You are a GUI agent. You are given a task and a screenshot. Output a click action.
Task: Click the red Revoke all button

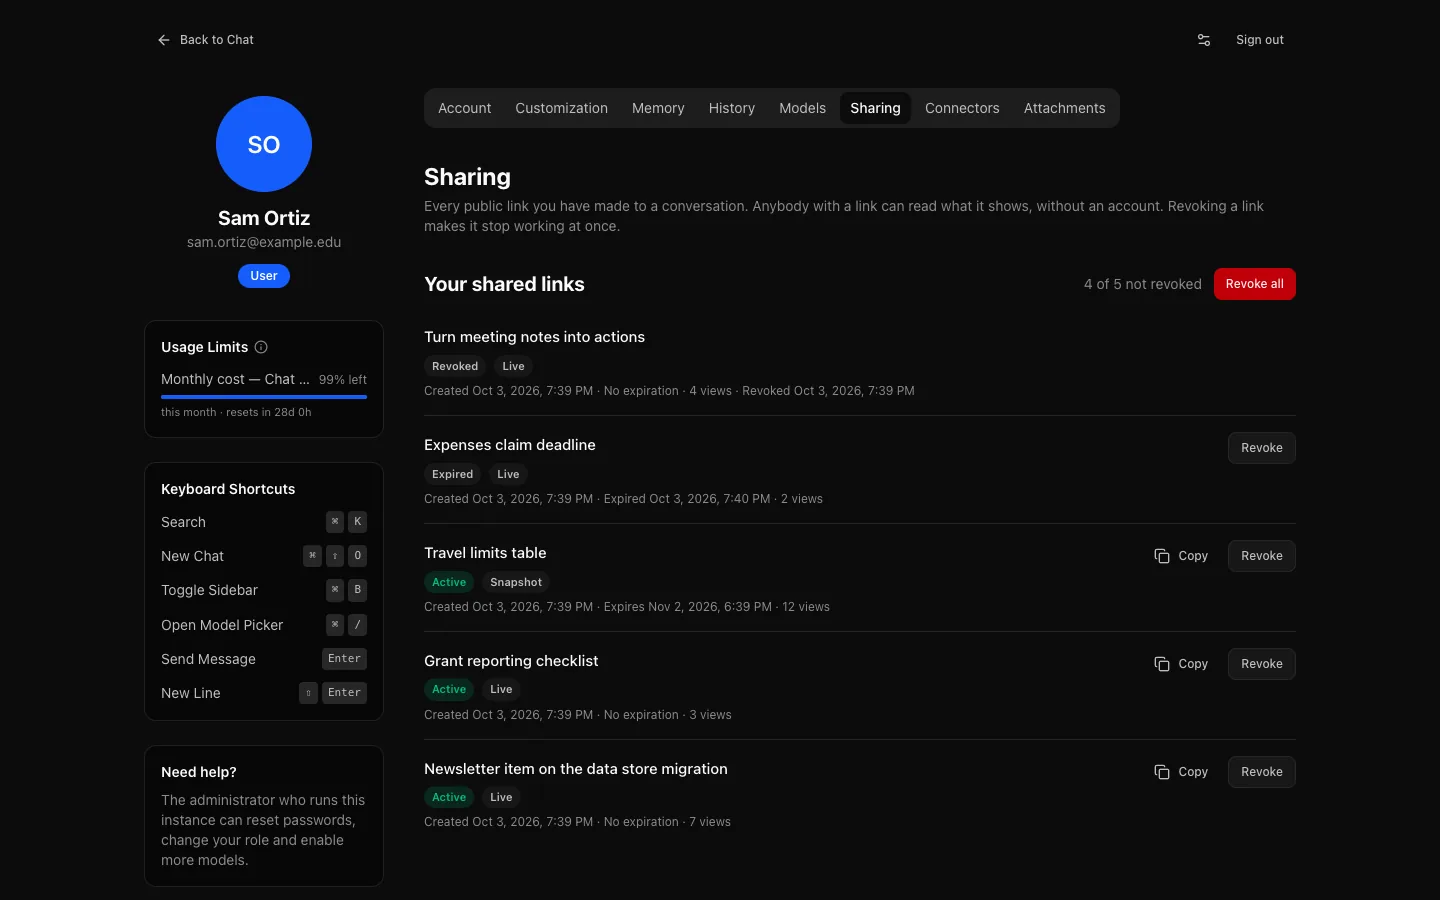click(1255, 284)
